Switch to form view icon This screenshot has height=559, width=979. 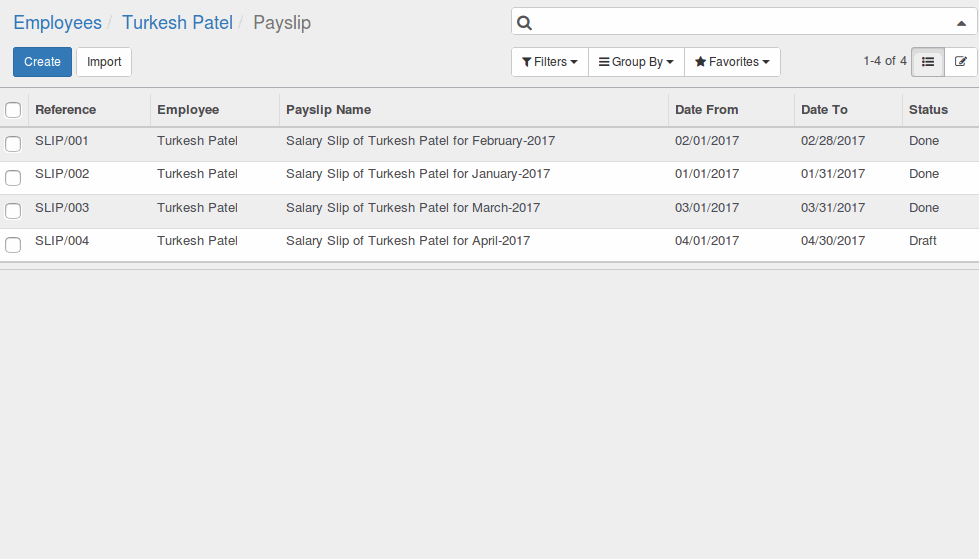[x=961, y=62]
